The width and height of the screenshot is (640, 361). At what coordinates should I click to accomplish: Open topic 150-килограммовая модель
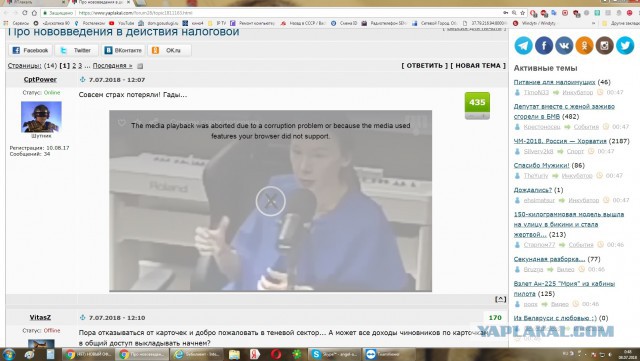pyautogui.click(x=569, y=224)
